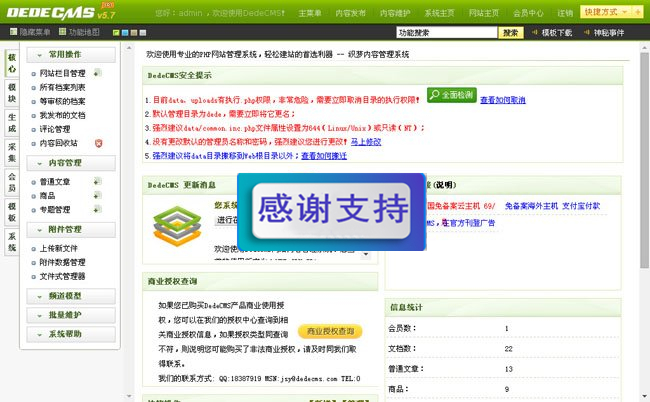Click the sidebar scroll-up arrow

tap(129, 48)
